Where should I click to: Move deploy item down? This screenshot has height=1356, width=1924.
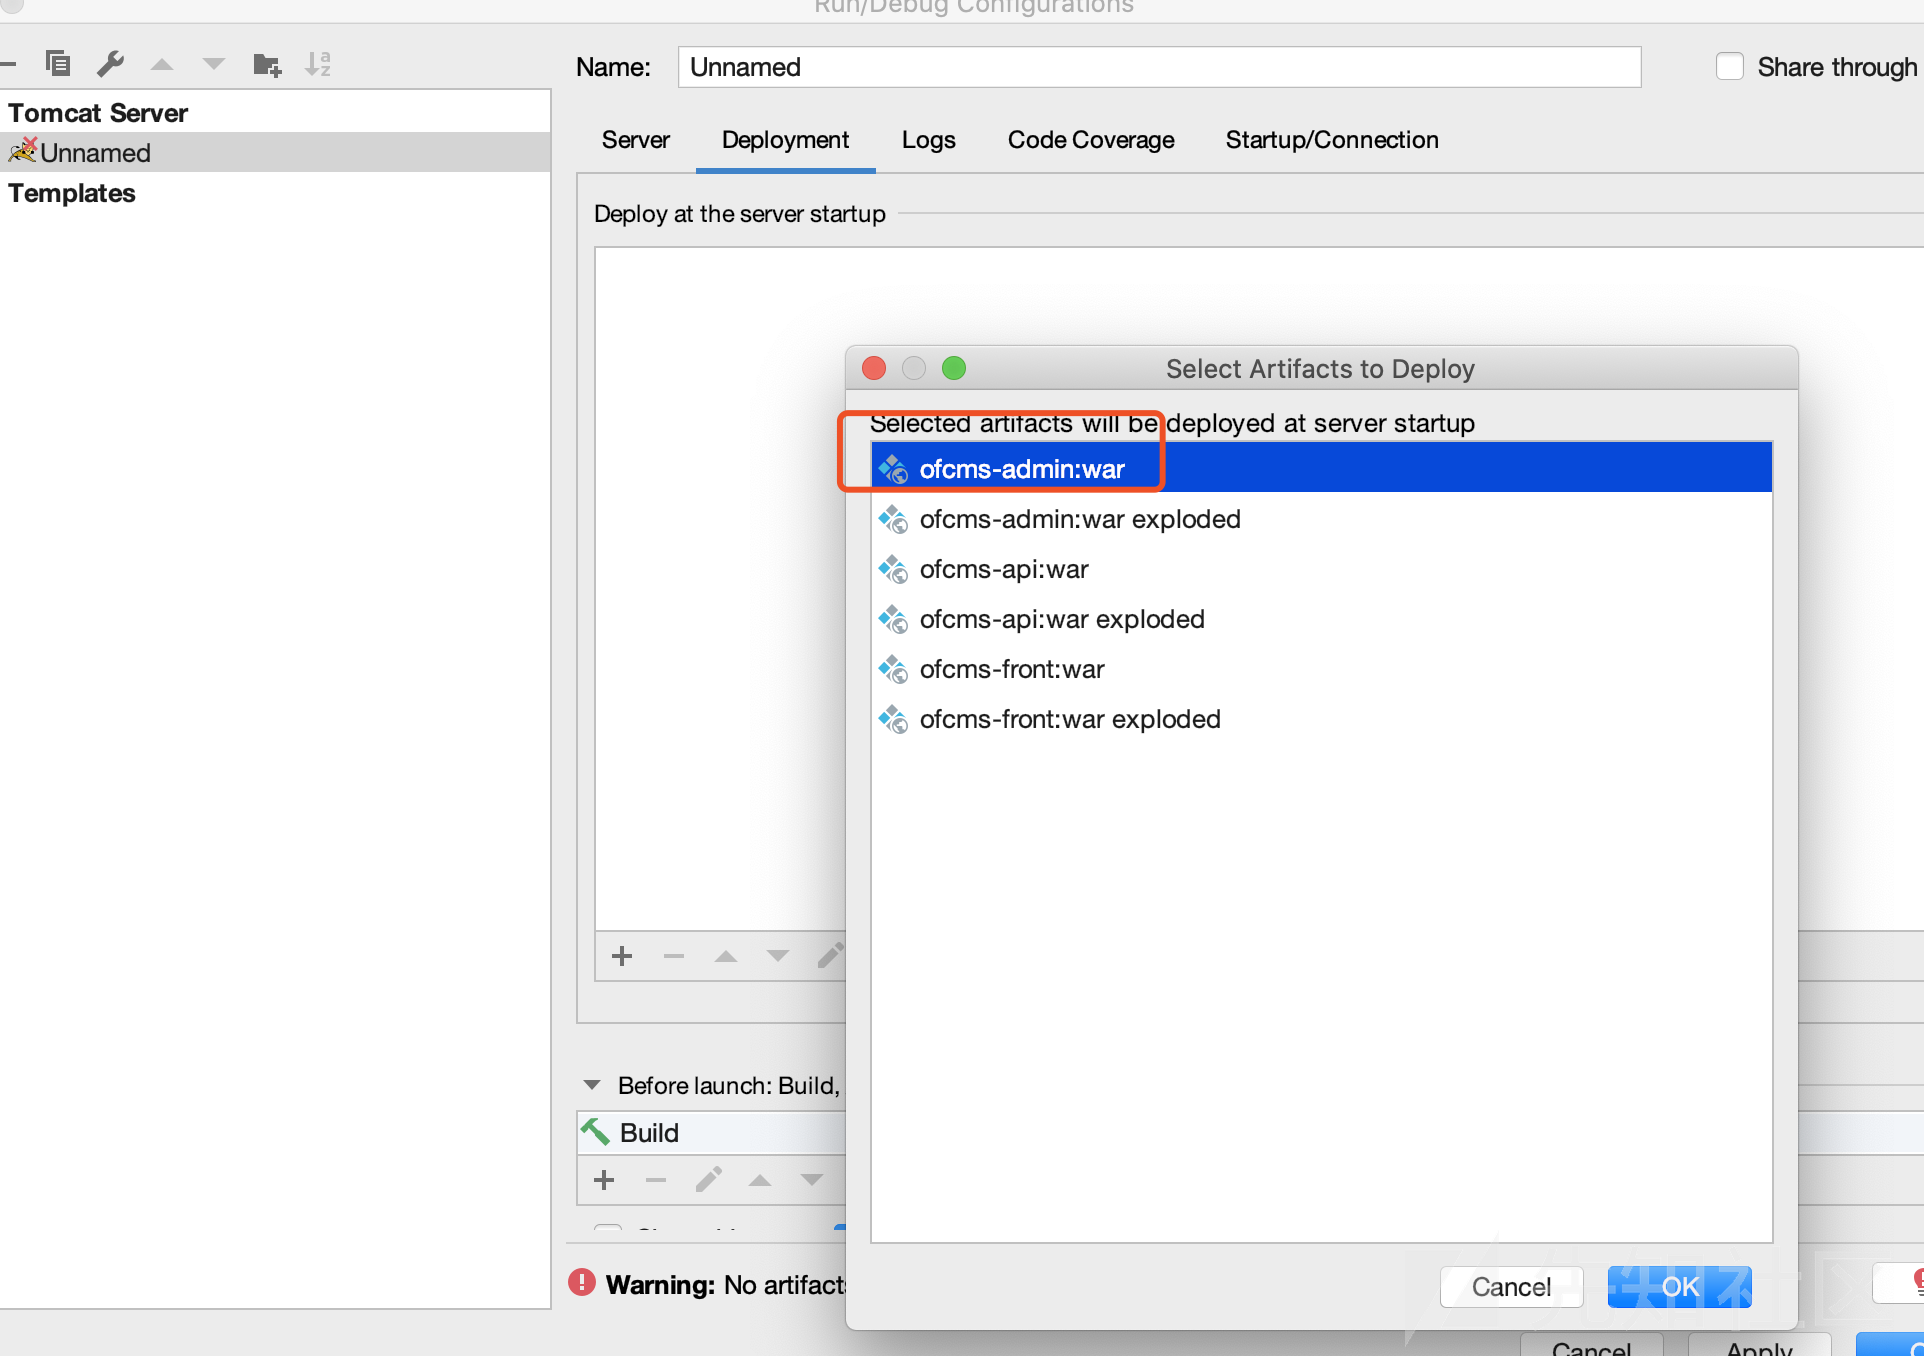[x=778, y=956]
